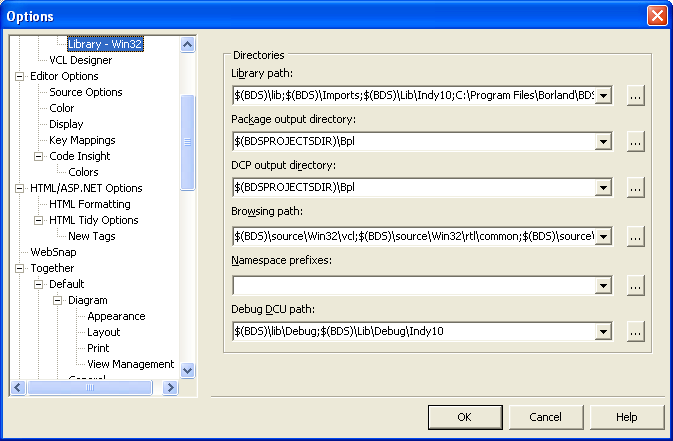
Task: Select Key Mappings tree item
Action: (82, 140)
